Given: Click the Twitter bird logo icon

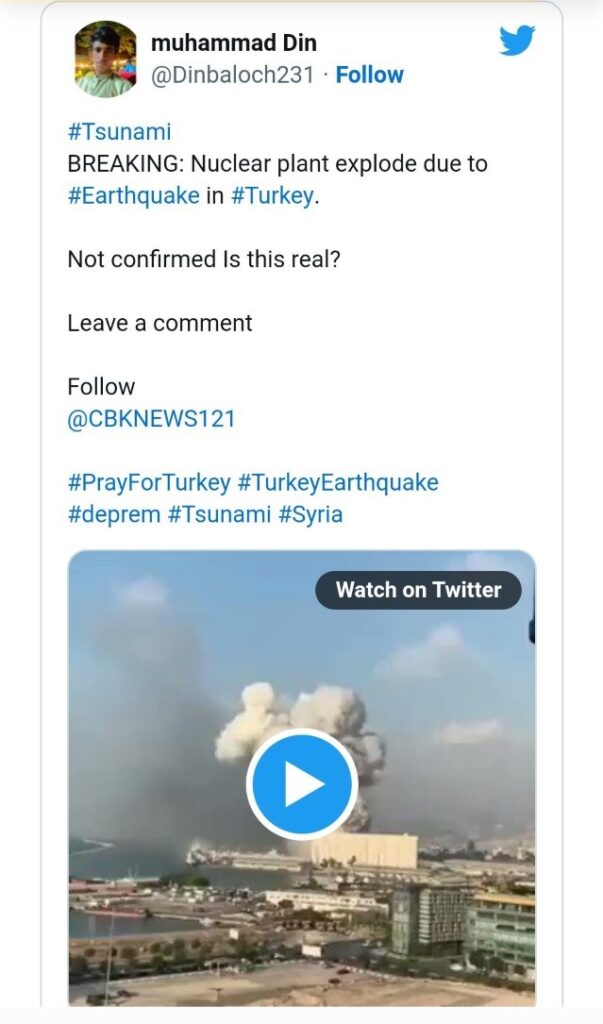Looking at the screenshot, I should tap(517, 41).
